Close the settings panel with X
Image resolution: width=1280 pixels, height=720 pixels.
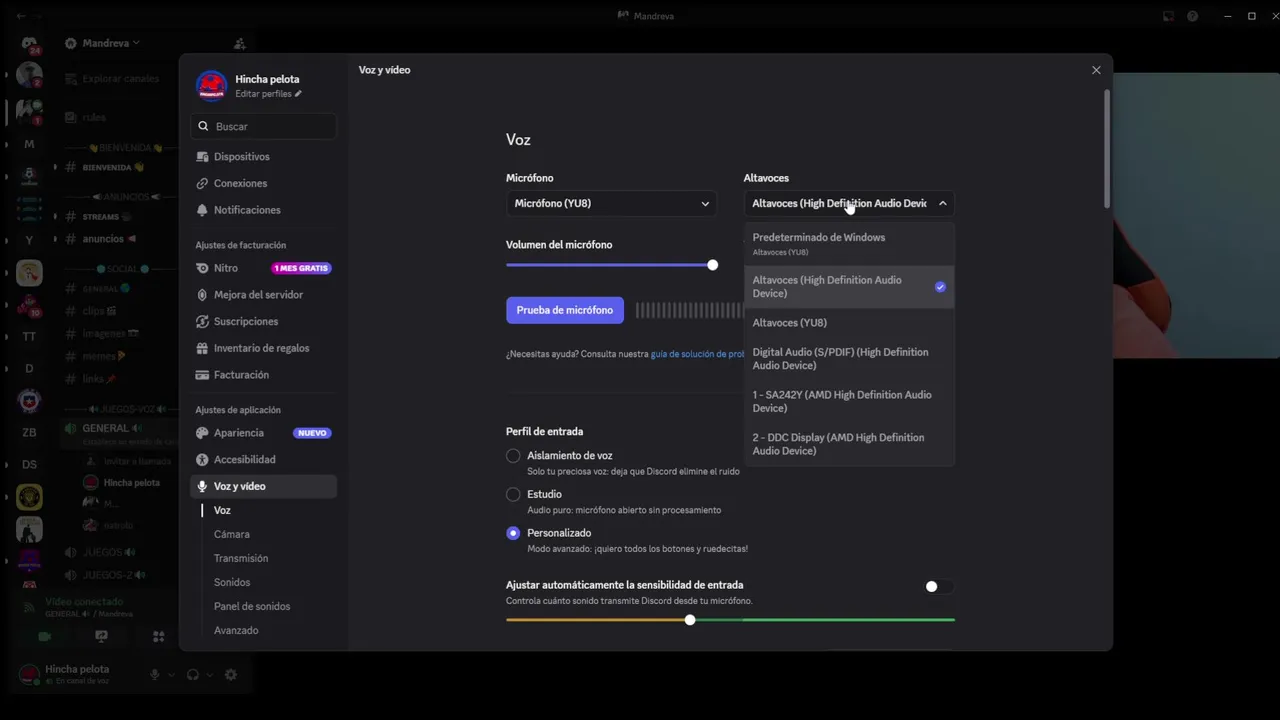[1096, 70]
